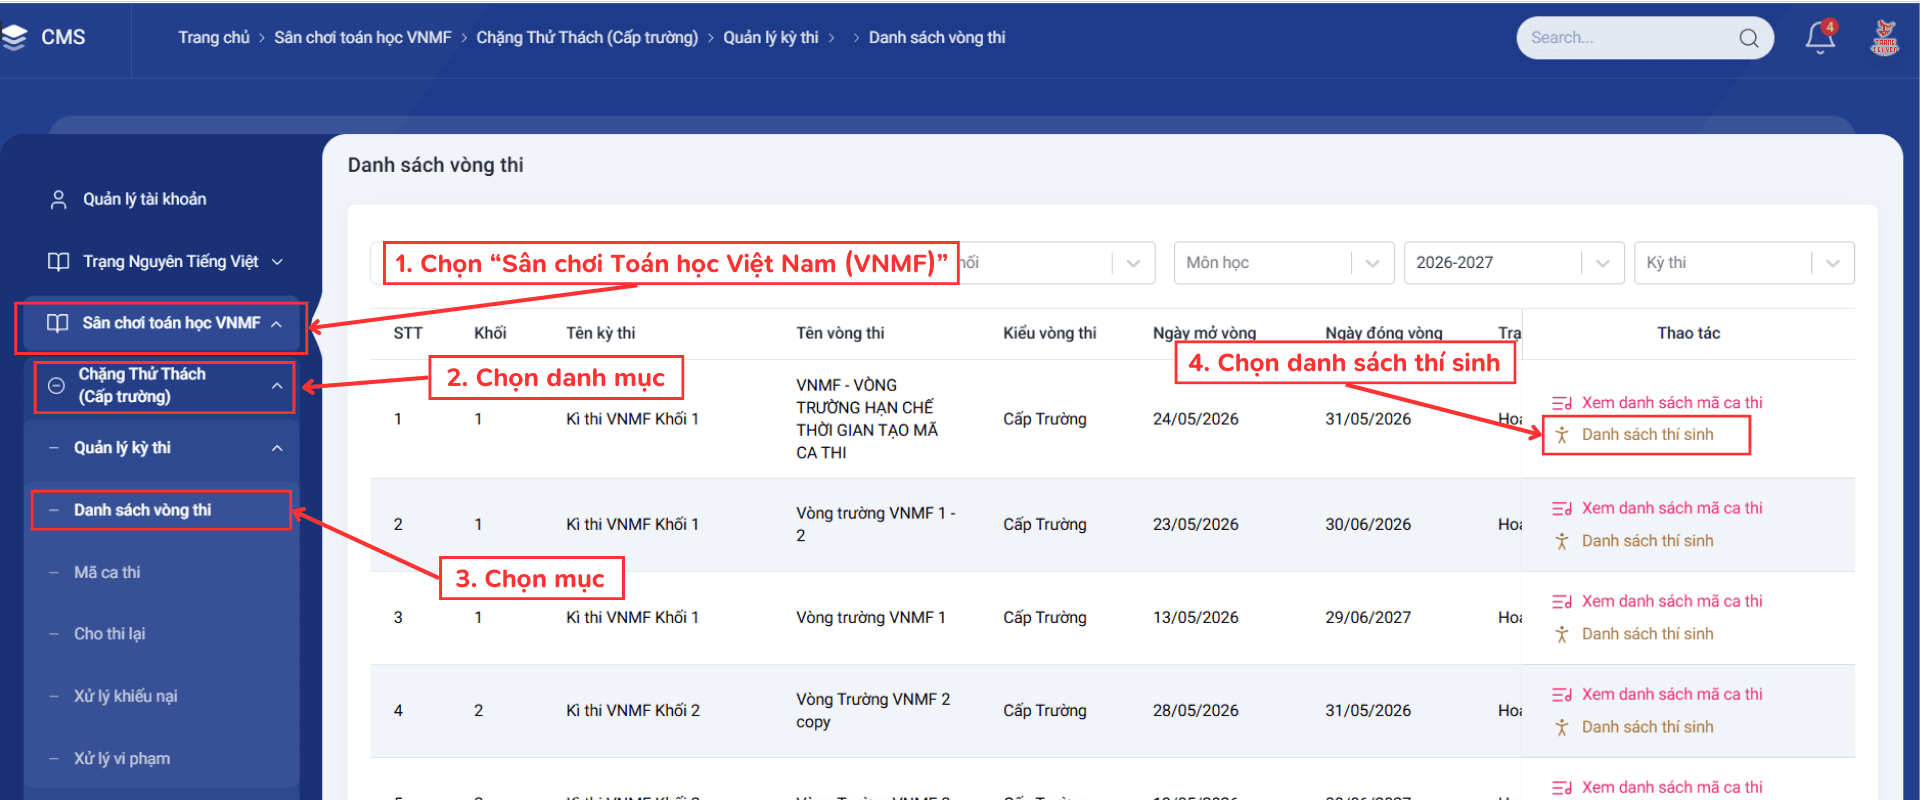Image resolution: width=1920 pixels, height=800 pixels.
Task: Open Xem danh sách mã ca thi for row 2
Action: coord(1672,509)
